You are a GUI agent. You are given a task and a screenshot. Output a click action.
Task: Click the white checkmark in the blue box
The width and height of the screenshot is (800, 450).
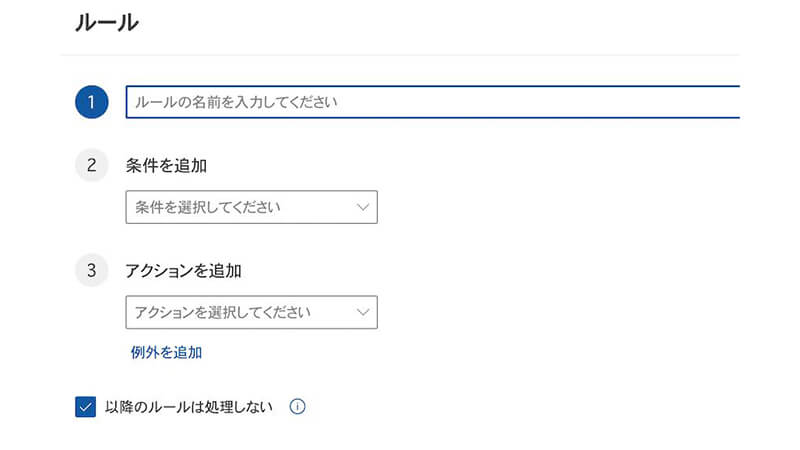pos(85,407)
